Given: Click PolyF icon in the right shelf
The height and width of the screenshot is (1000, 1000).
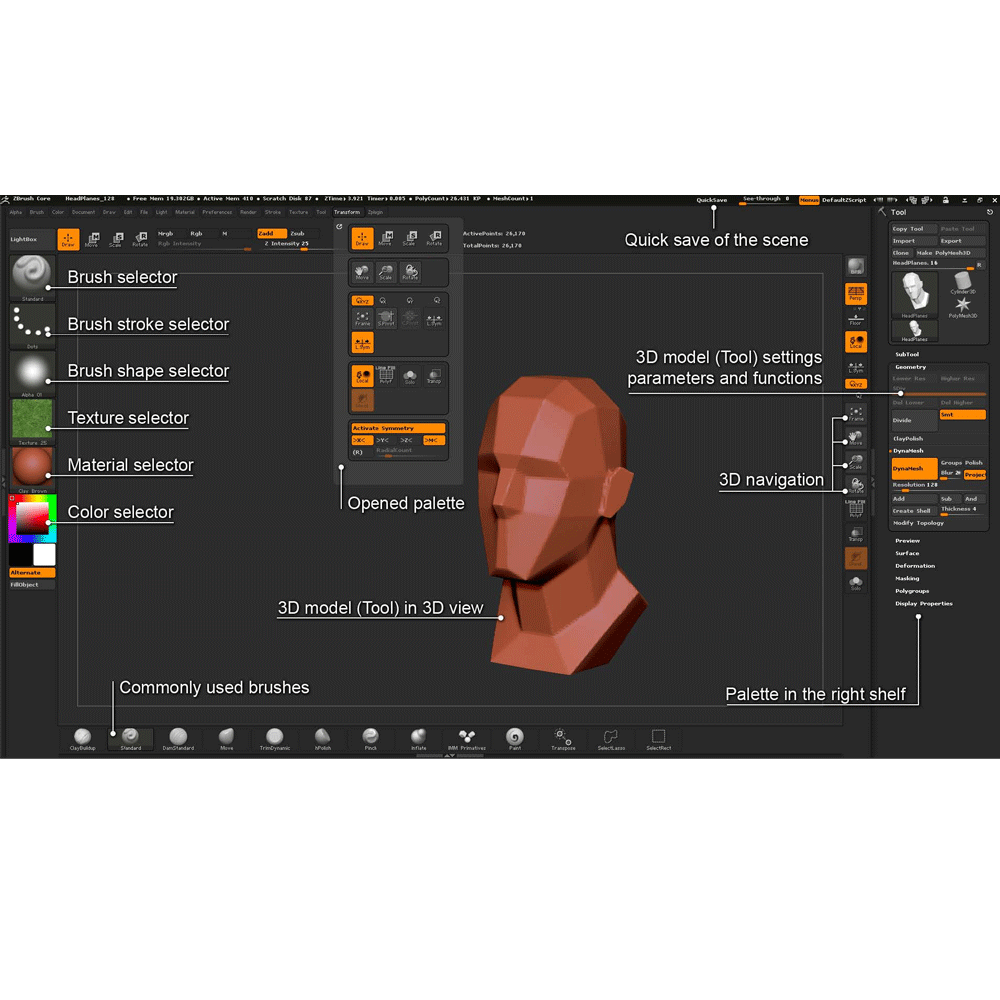Looking at the screenshot, I should coord(856,509).
